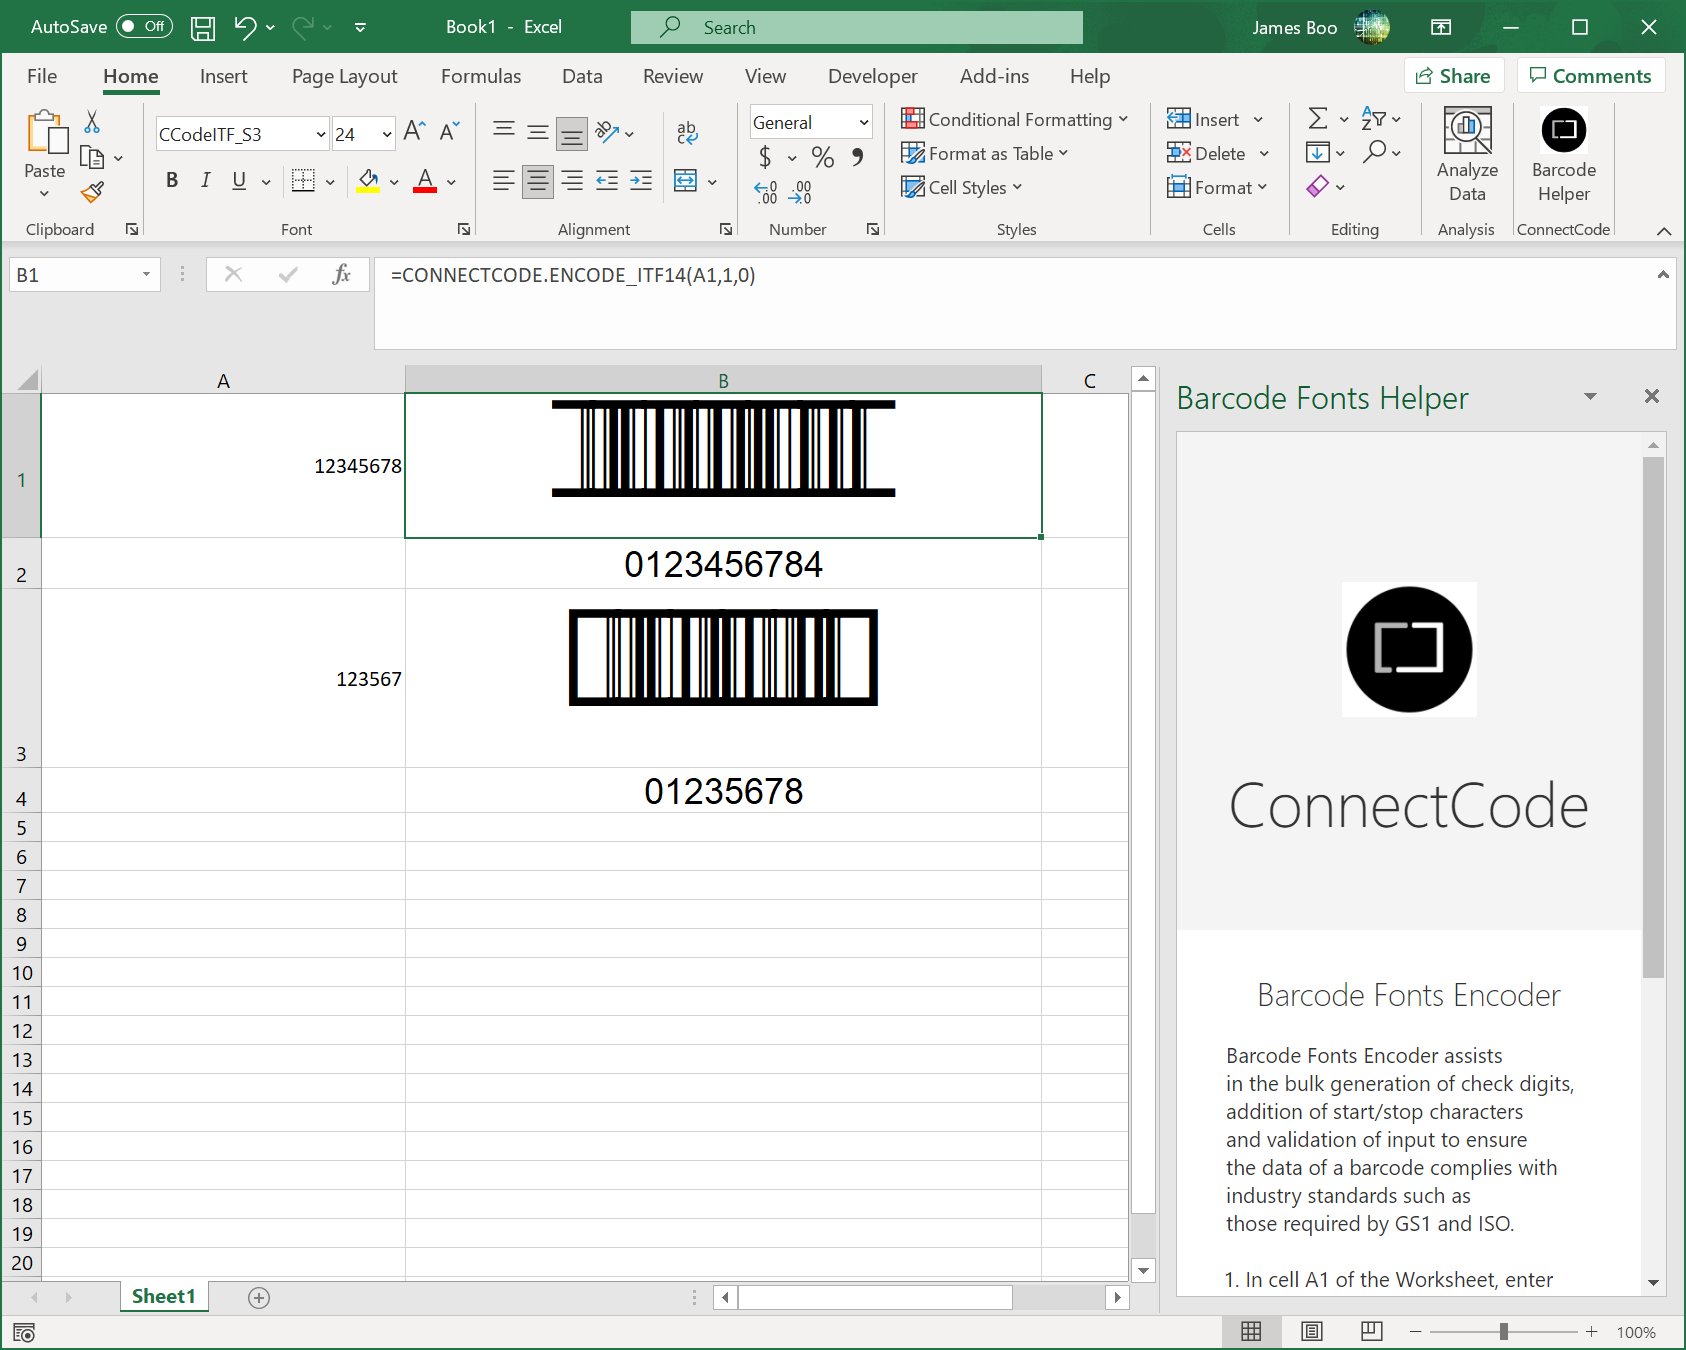Click the Save icon in title bar

tap(203, 28)
